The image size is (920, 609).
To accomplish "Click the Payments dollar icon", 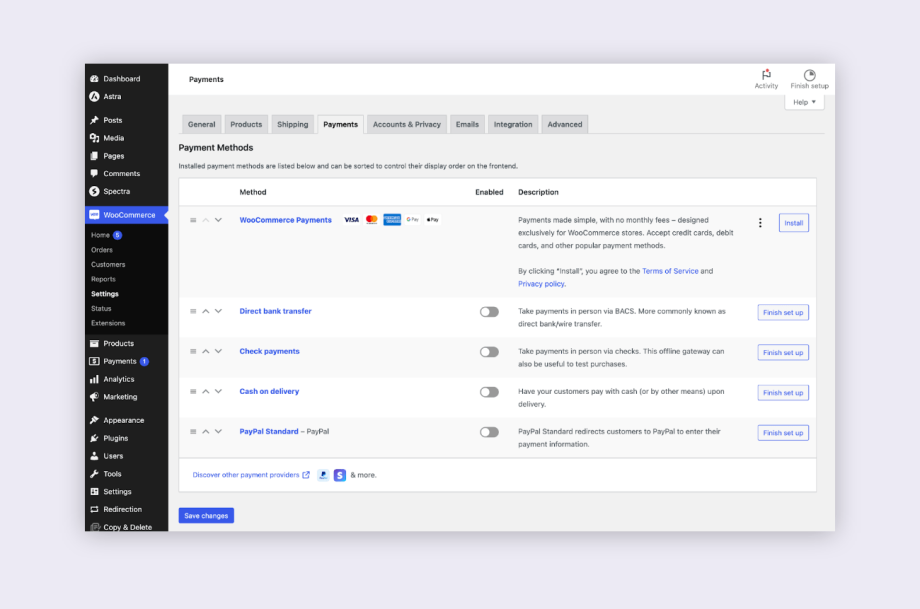I will 94,361.
